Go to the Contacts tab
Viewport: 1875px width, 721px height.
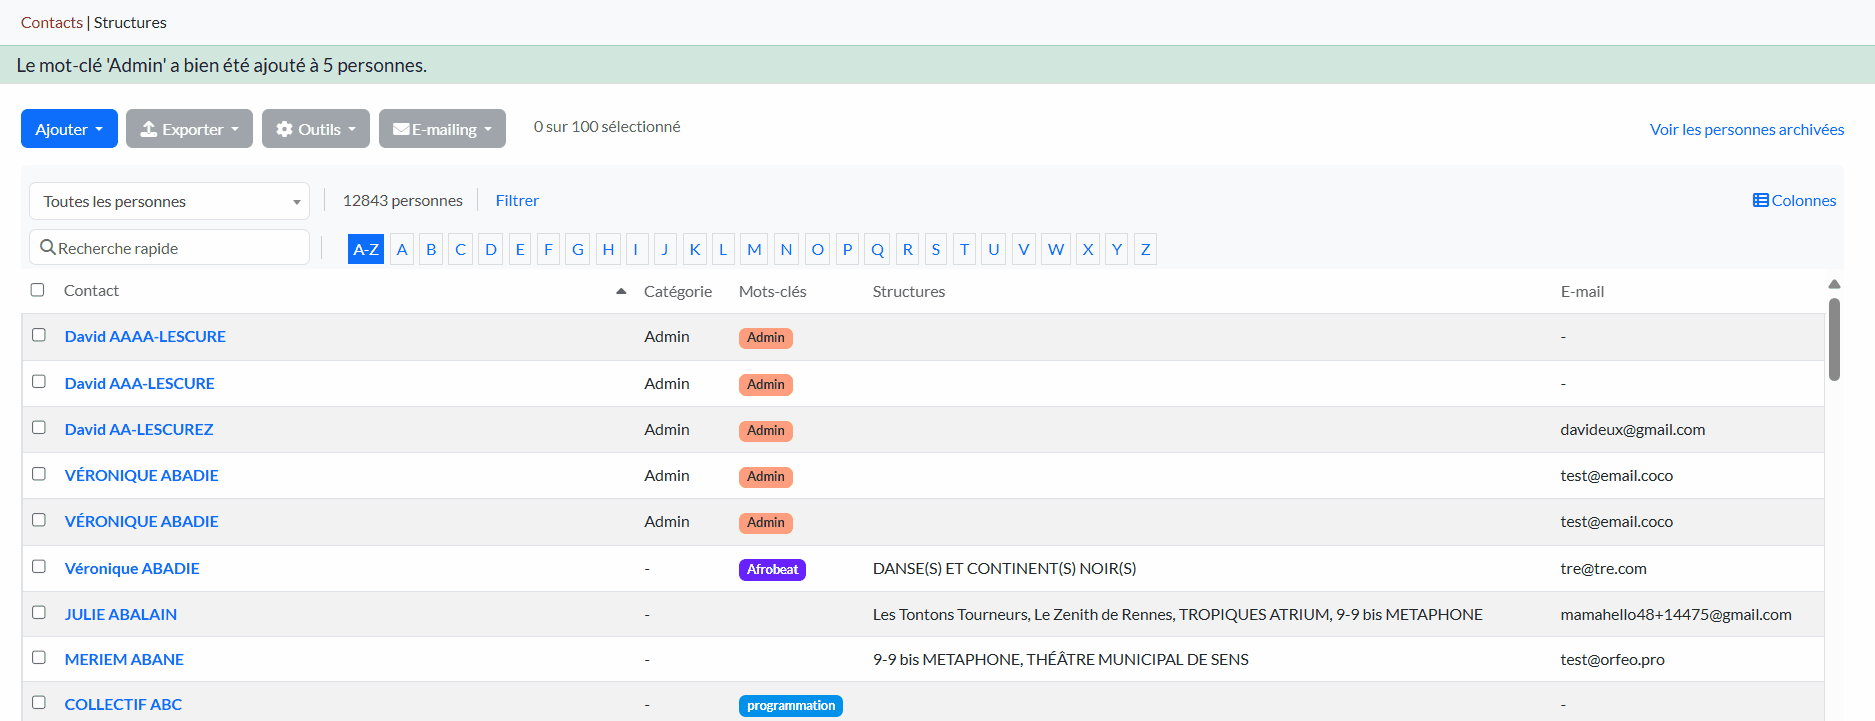coord(51,22)
